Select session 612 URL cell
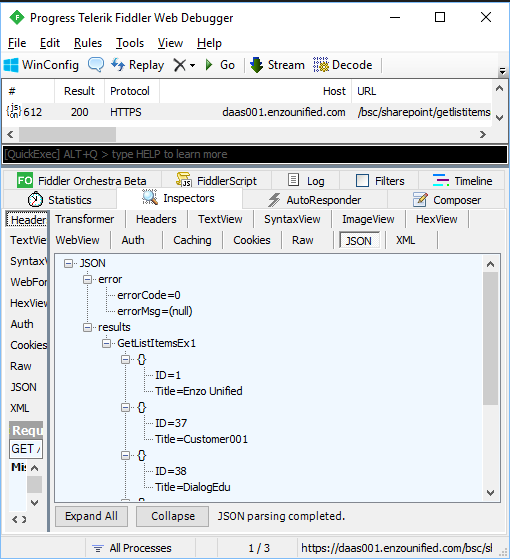Viewport: 510px width, 559px height. pos(423,112)
